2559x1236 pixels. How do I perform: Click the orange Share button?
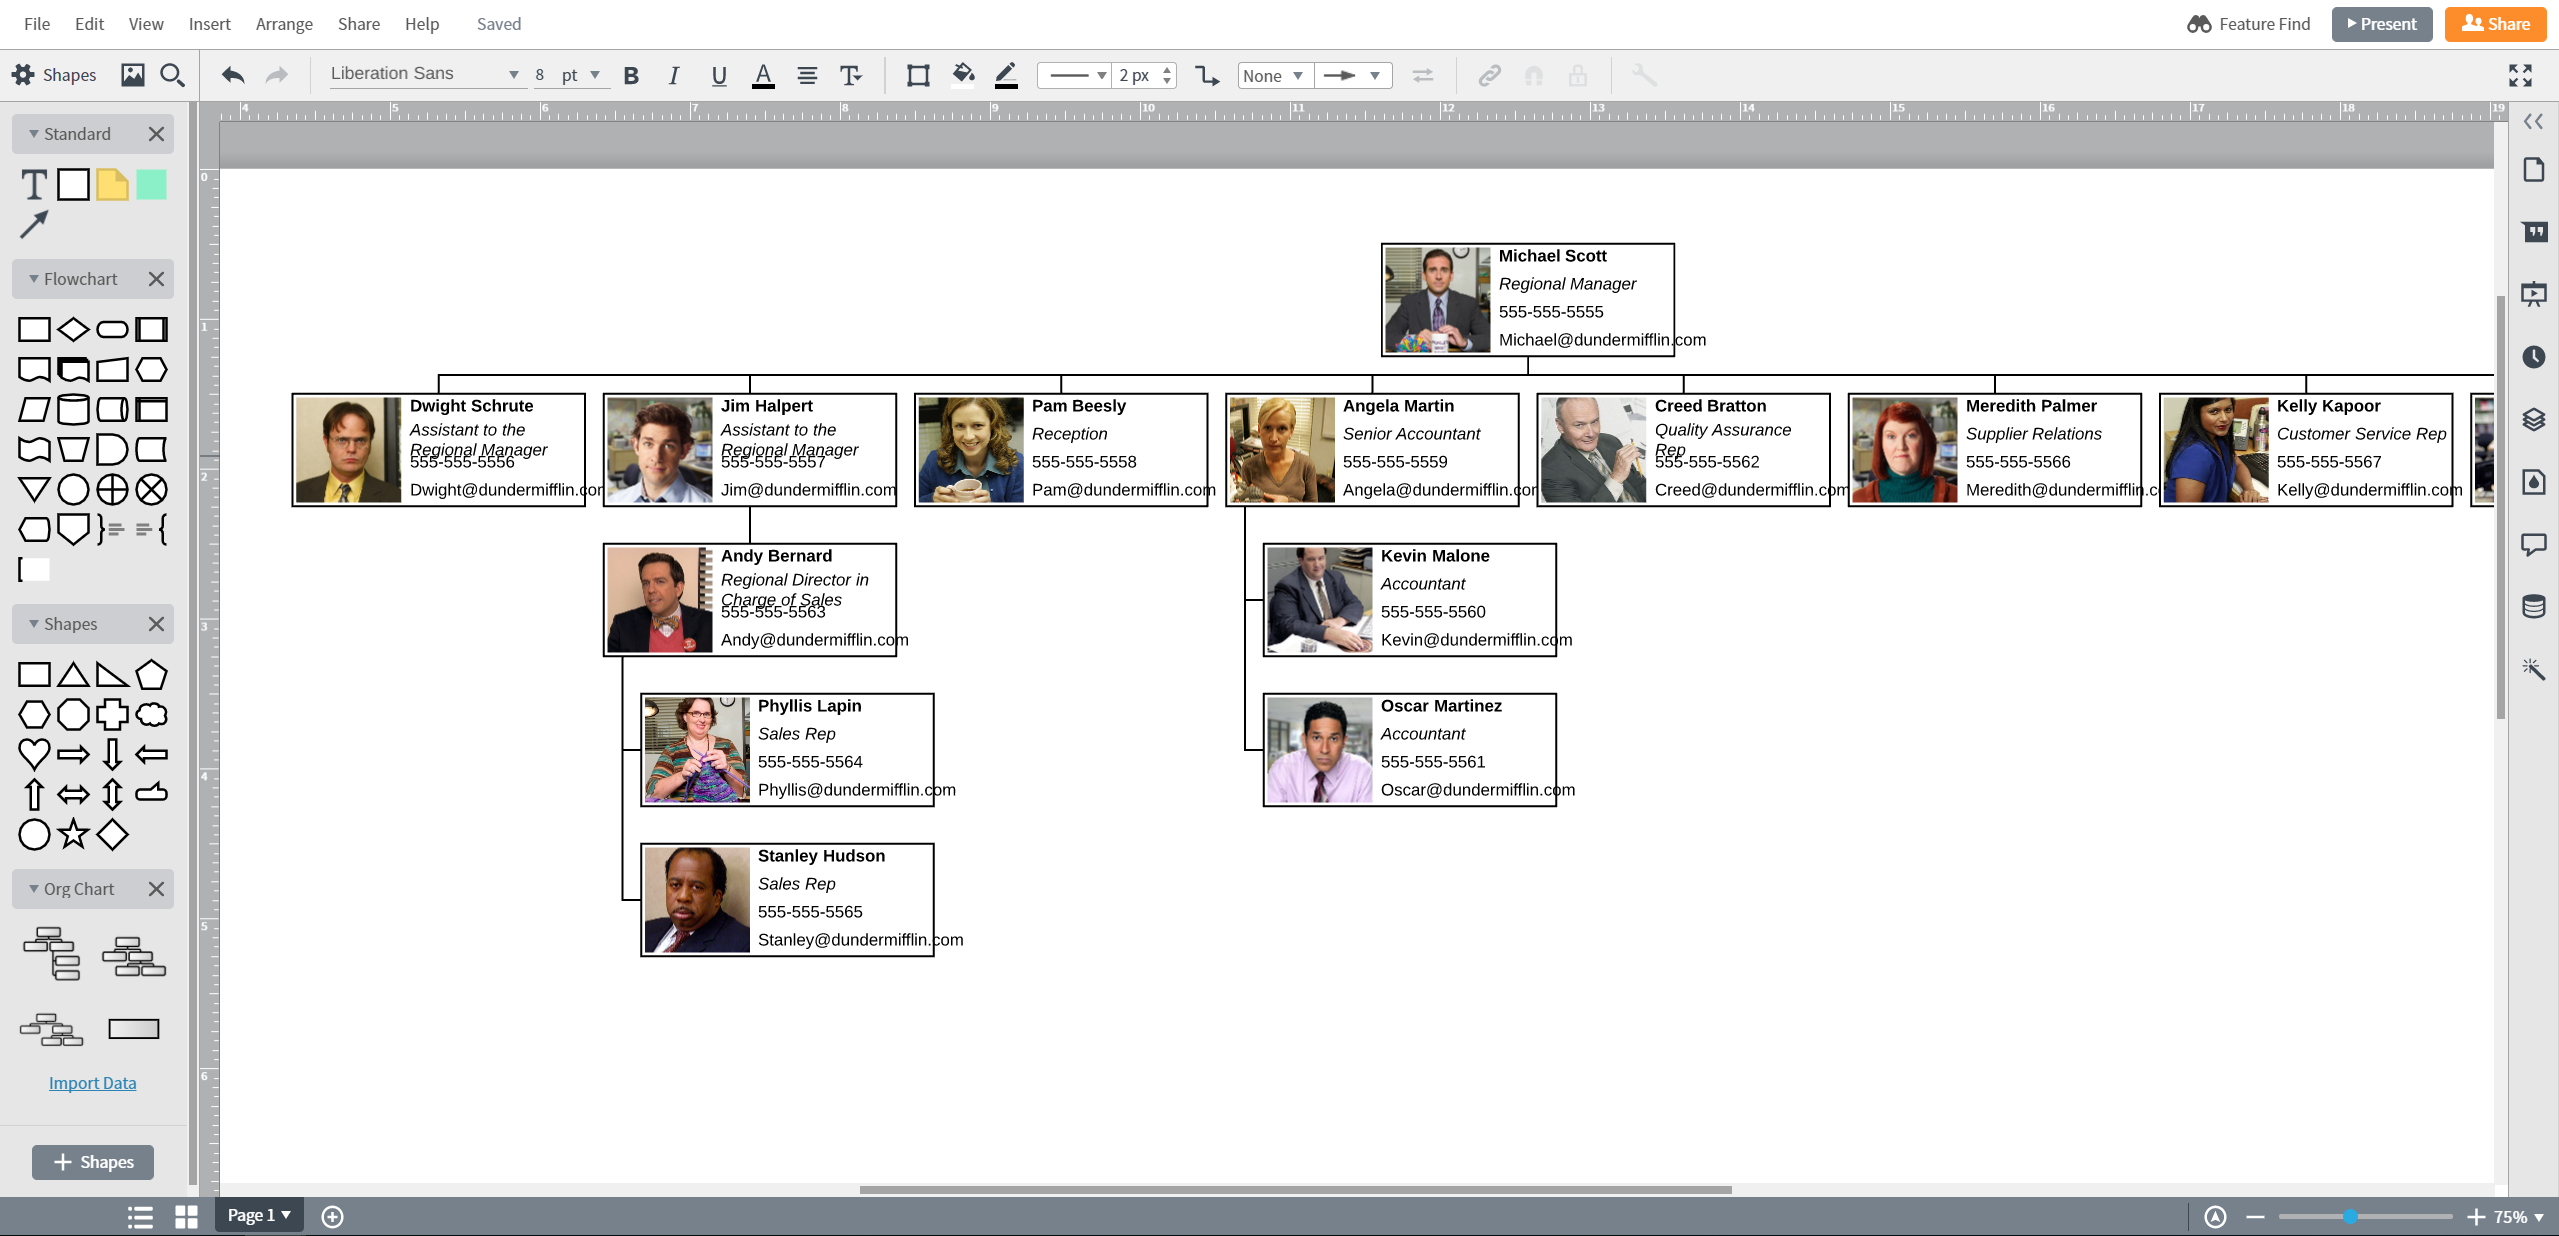tap(2496, 24)
